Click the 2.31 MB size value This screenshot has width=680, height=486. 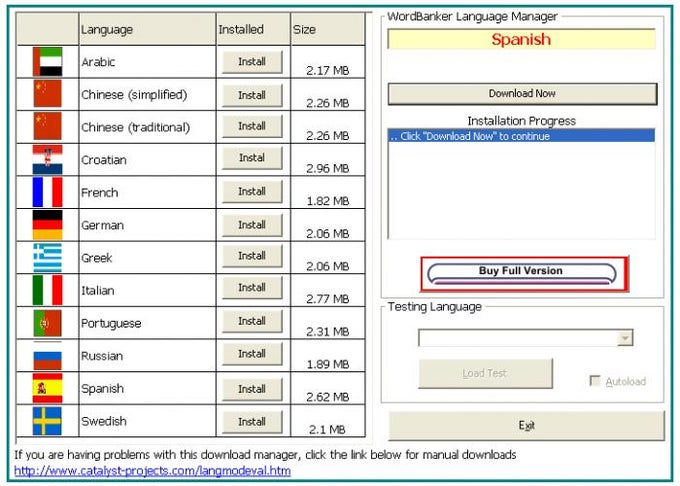[x=327, y=332]
